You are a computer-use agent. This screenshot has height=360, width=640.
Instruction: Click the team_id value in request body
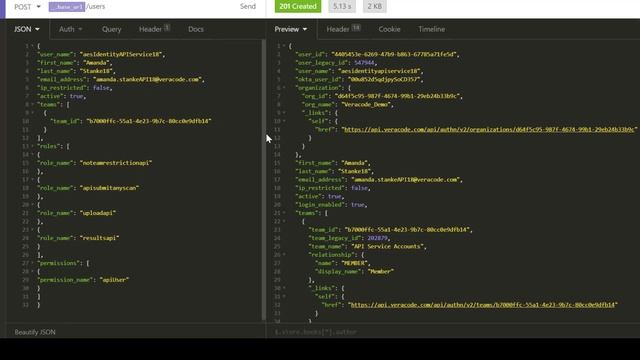[x=149, y=121]
